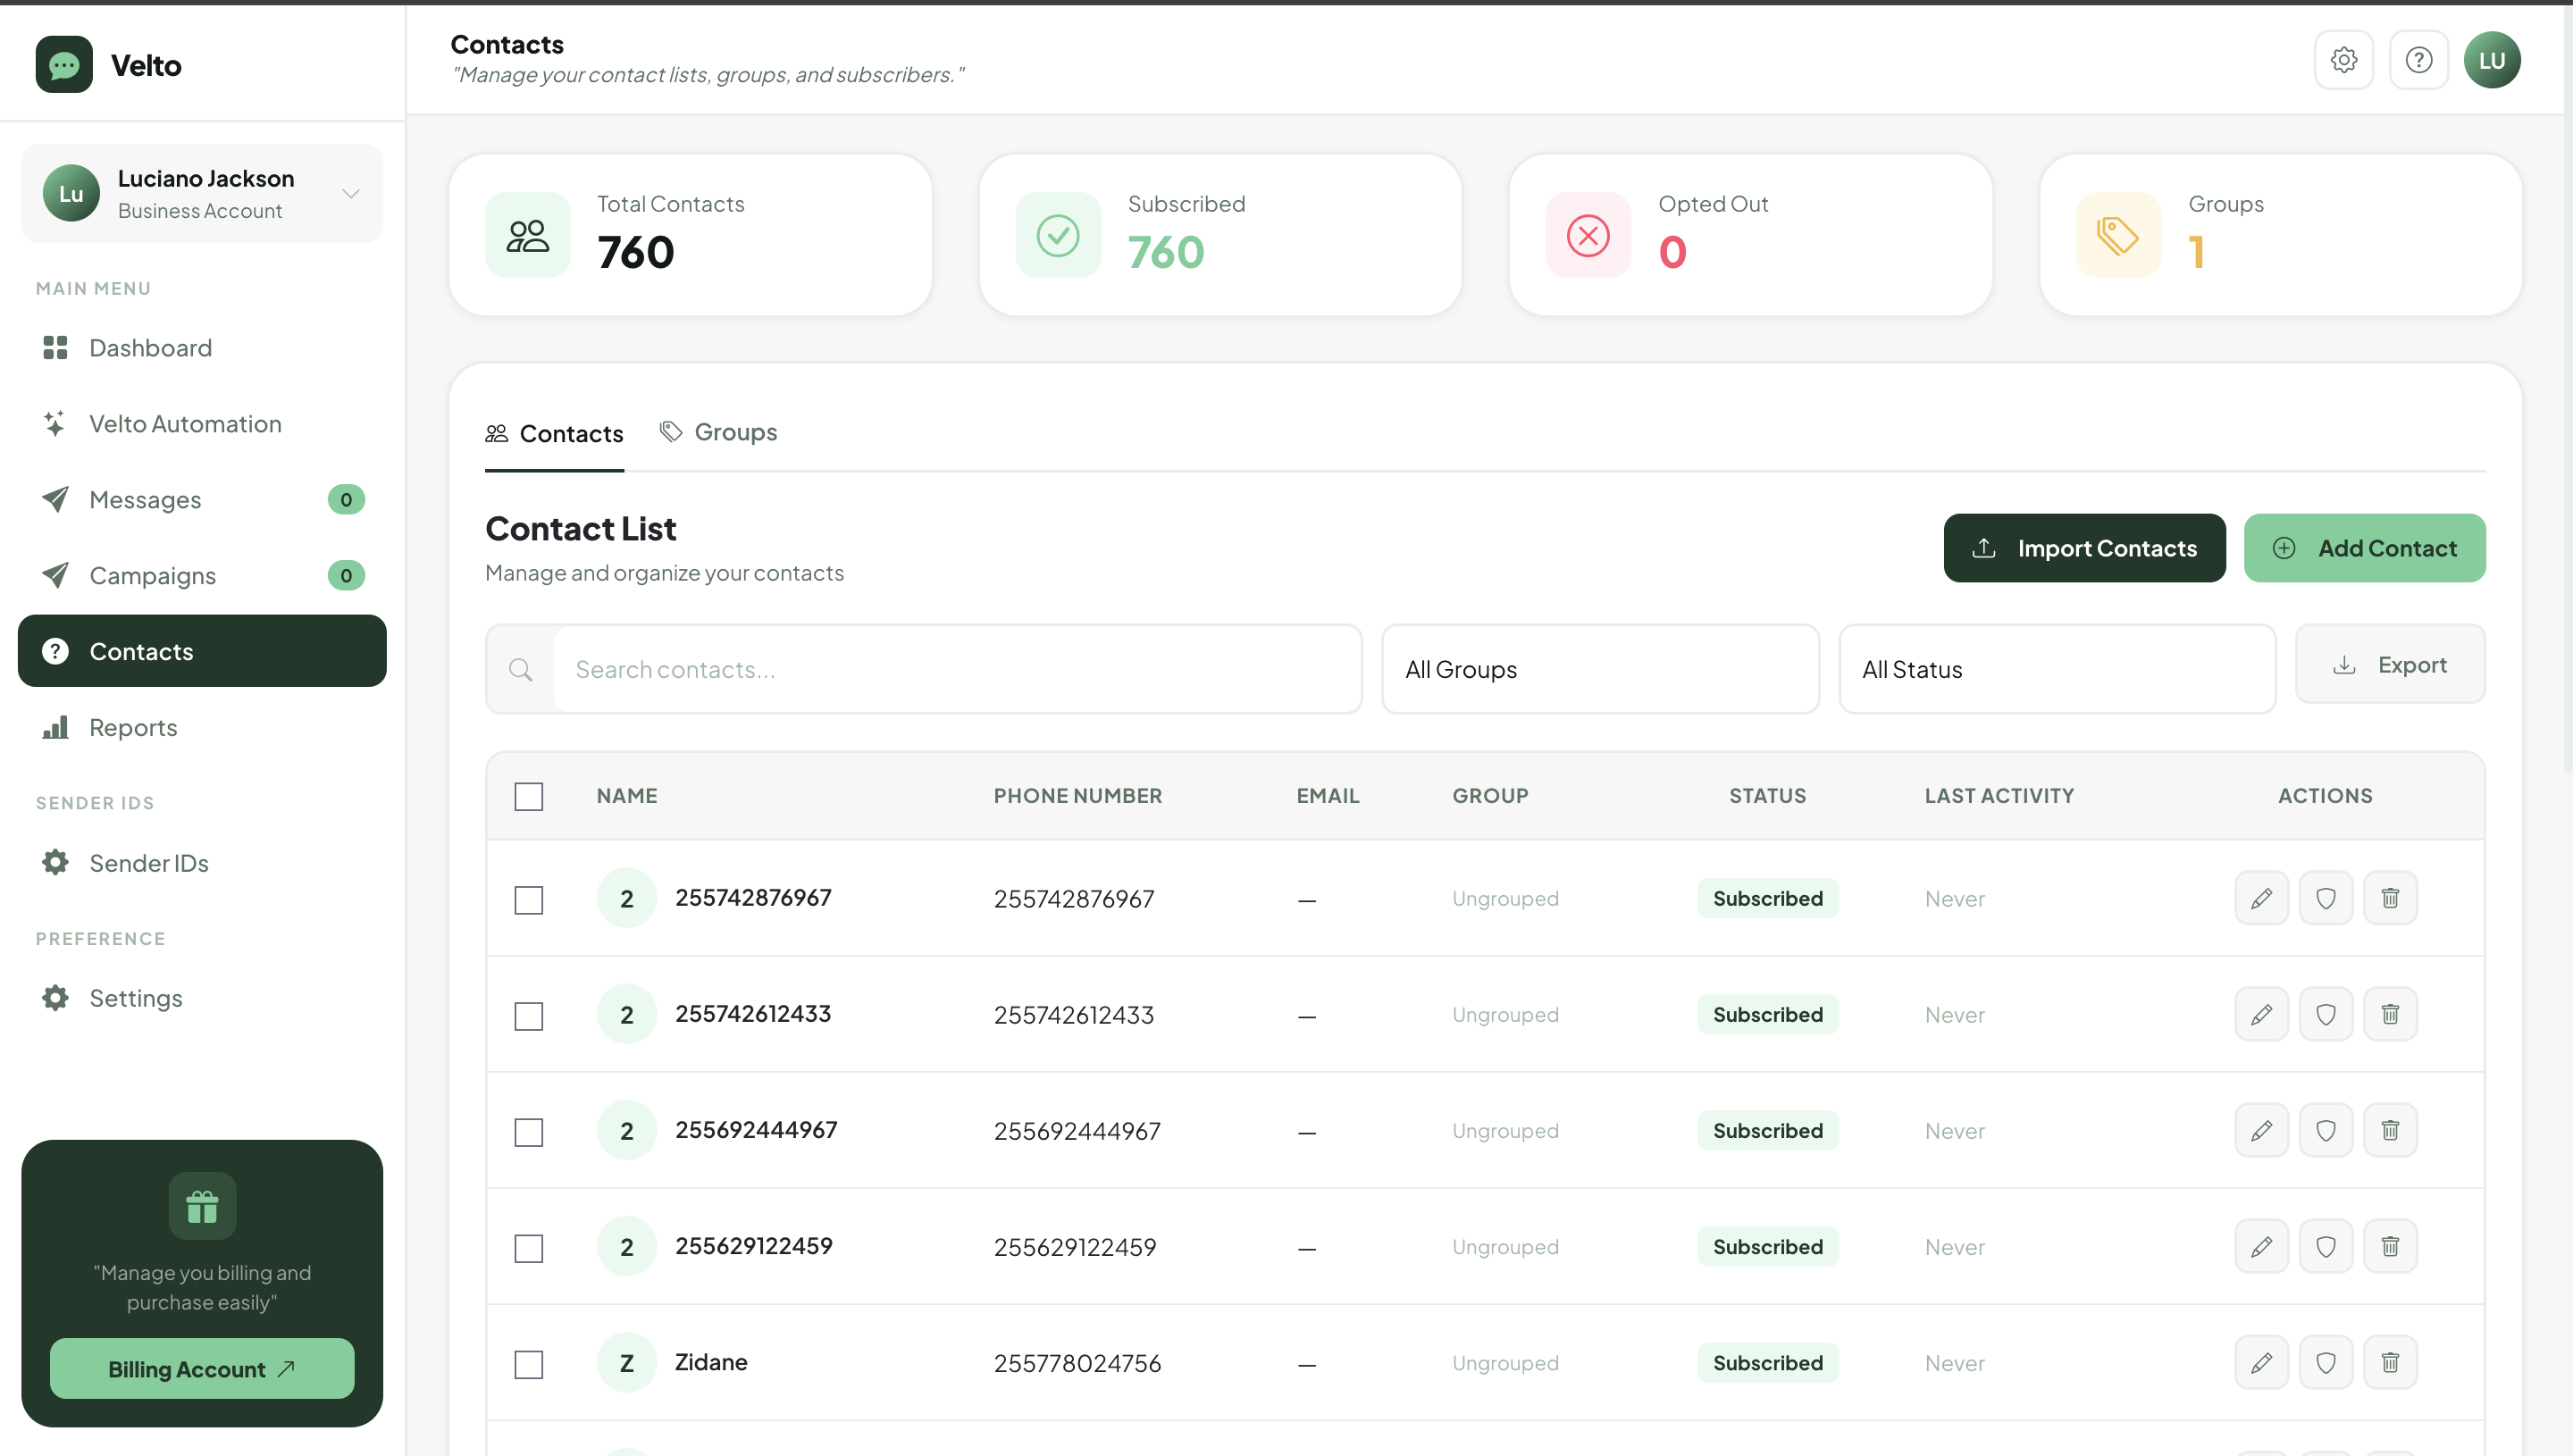Image resolution: width=2573 pixels, height=1456 pixels.
Task: Select Contacts in the sidebar
Action: (x=202, y=651)
